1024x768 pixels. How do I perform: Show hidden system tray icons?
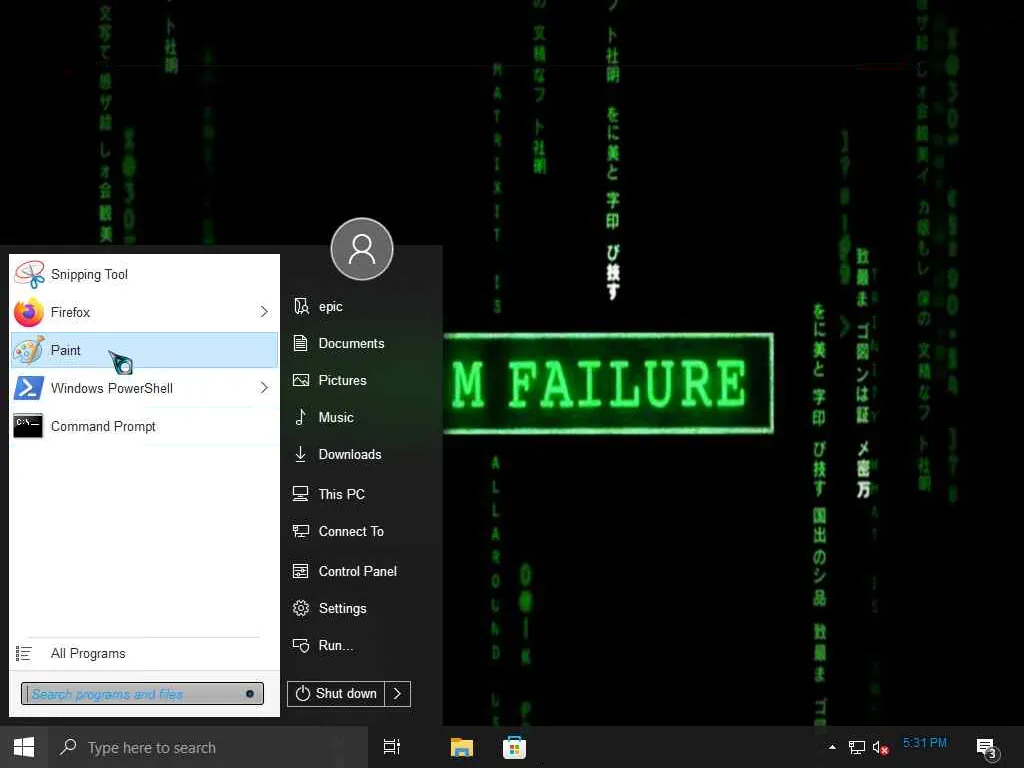(832, 747)
